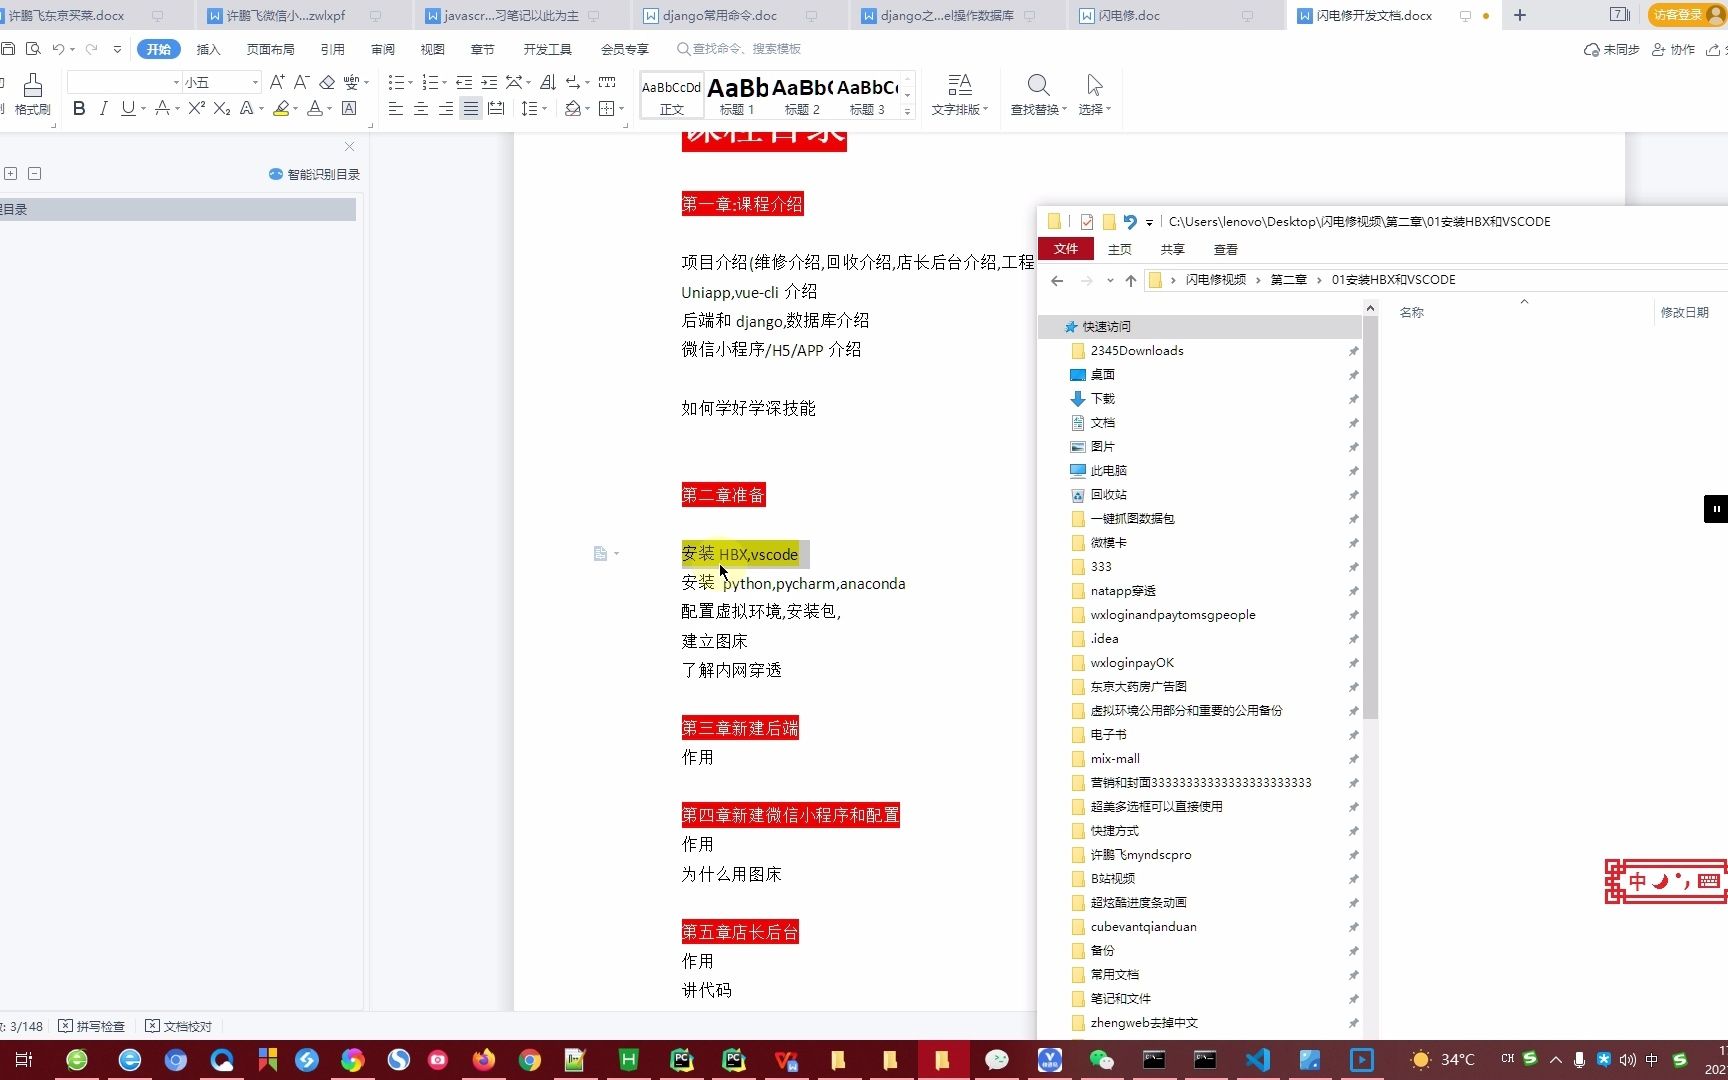The width and height of the screenshot is (1728, 1080).
Task: Select the bulleted list icon
Action: click(x=398, y=82)
